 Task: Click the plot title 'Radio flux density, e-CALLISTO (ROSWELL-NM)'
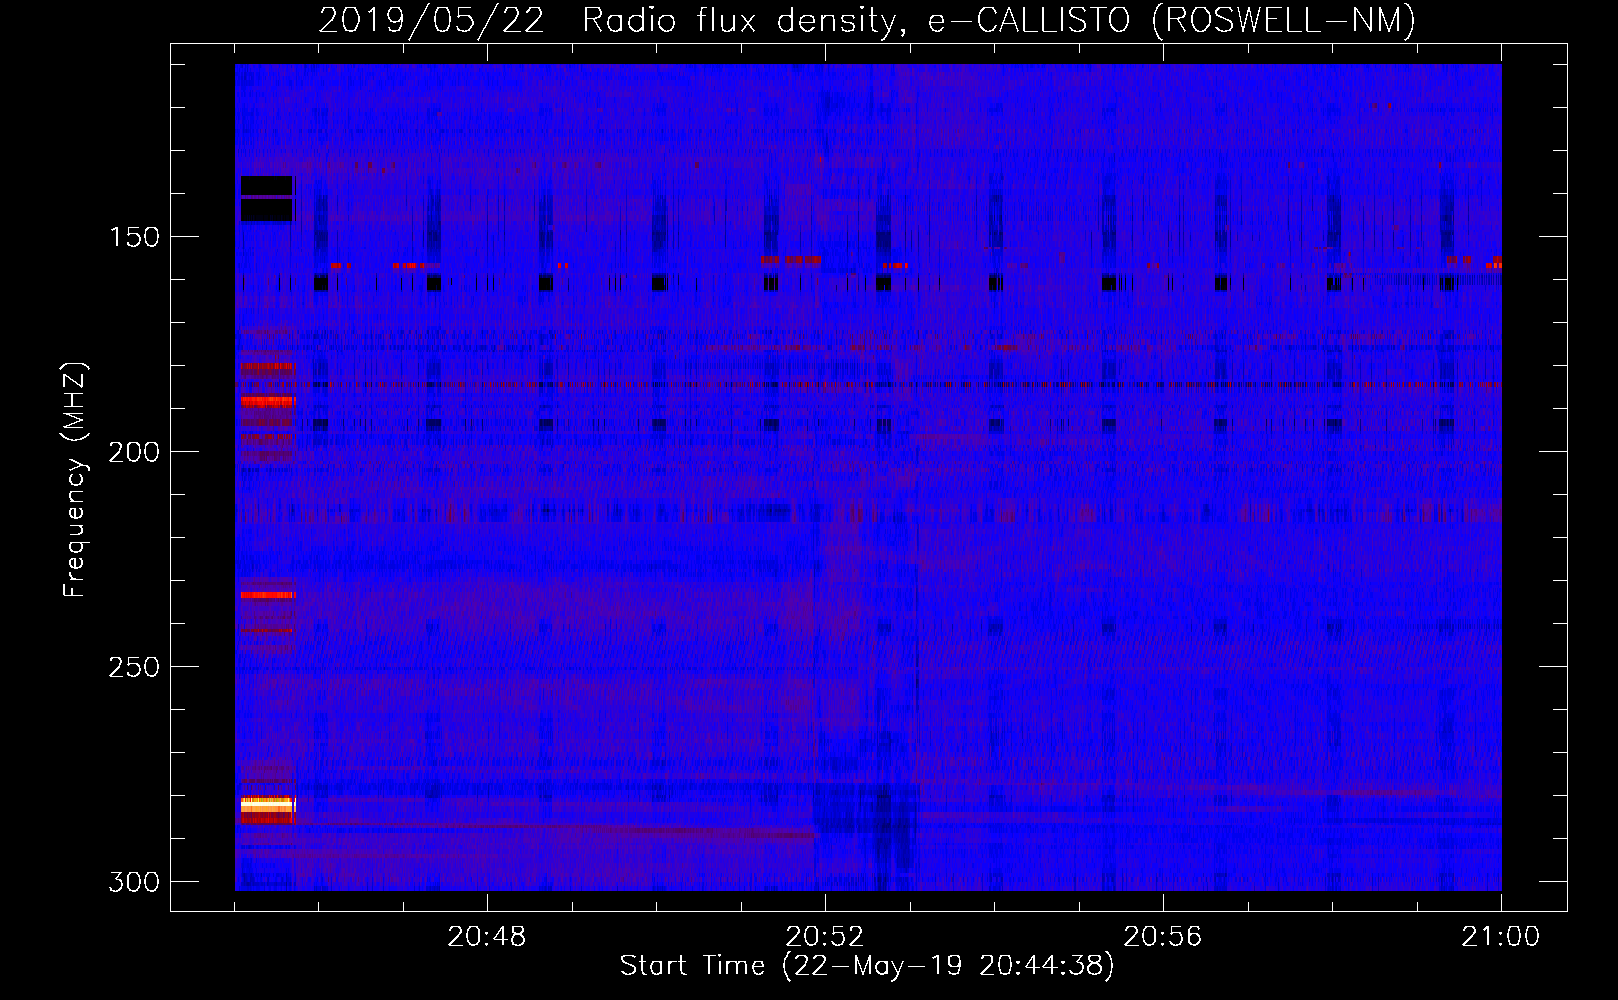[x=998, y=21]
